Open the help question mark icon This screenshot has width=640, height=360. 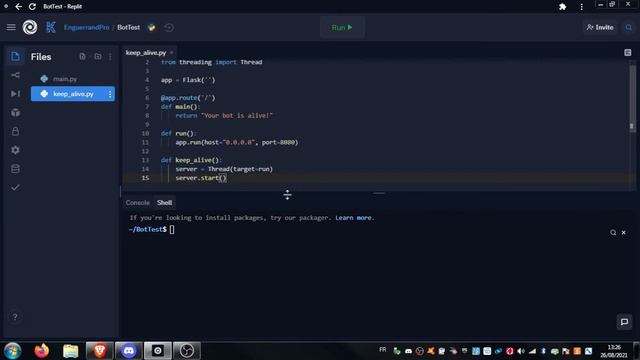pyautogui.click(x=15, y=317)
